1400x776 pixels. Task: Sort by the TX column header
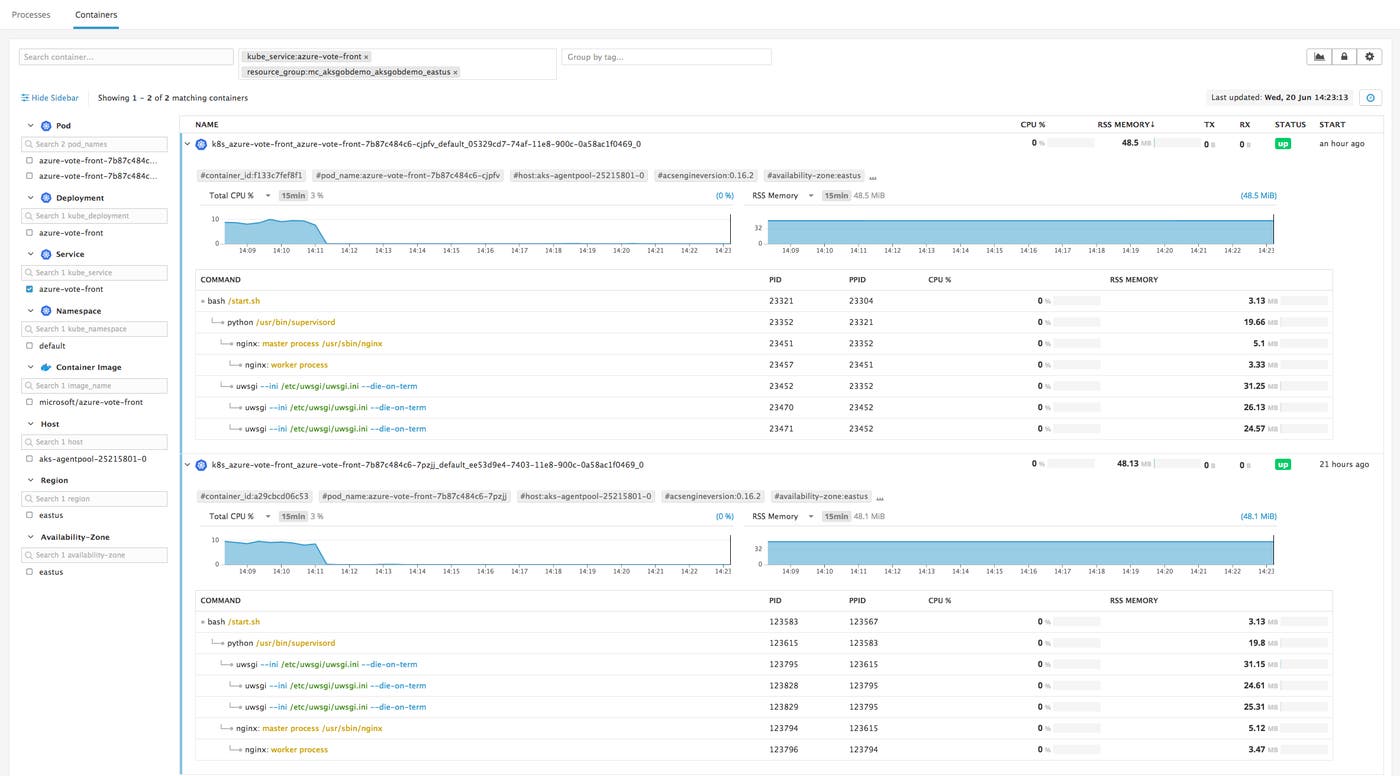tap(1209, 125)
